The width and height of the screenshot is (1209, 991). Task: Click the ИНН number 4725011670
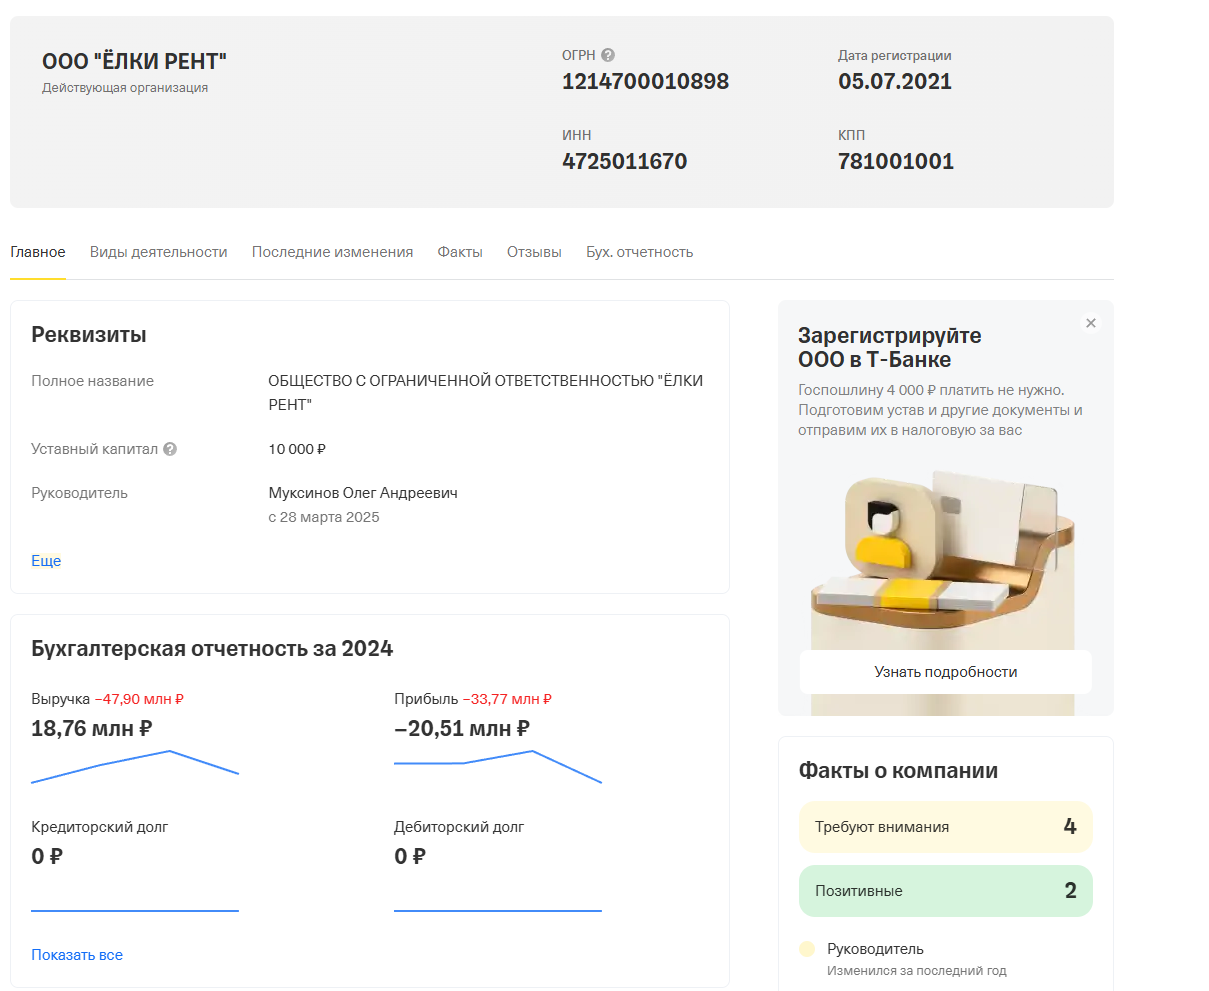pyautogui.click(x=624, y=161)
